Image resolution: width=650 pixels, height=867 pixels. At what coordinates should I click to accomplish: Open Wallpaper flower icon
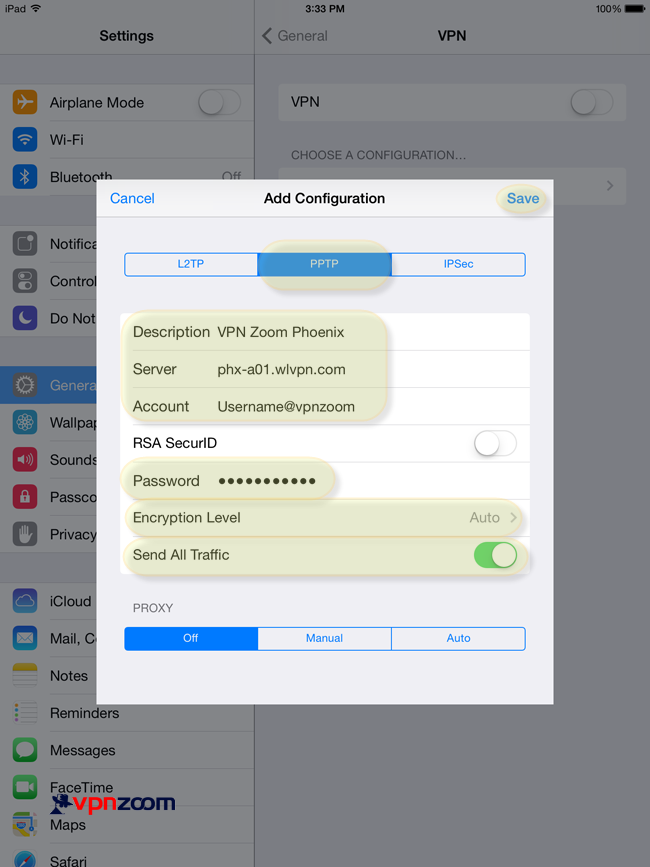pos(25,422)
